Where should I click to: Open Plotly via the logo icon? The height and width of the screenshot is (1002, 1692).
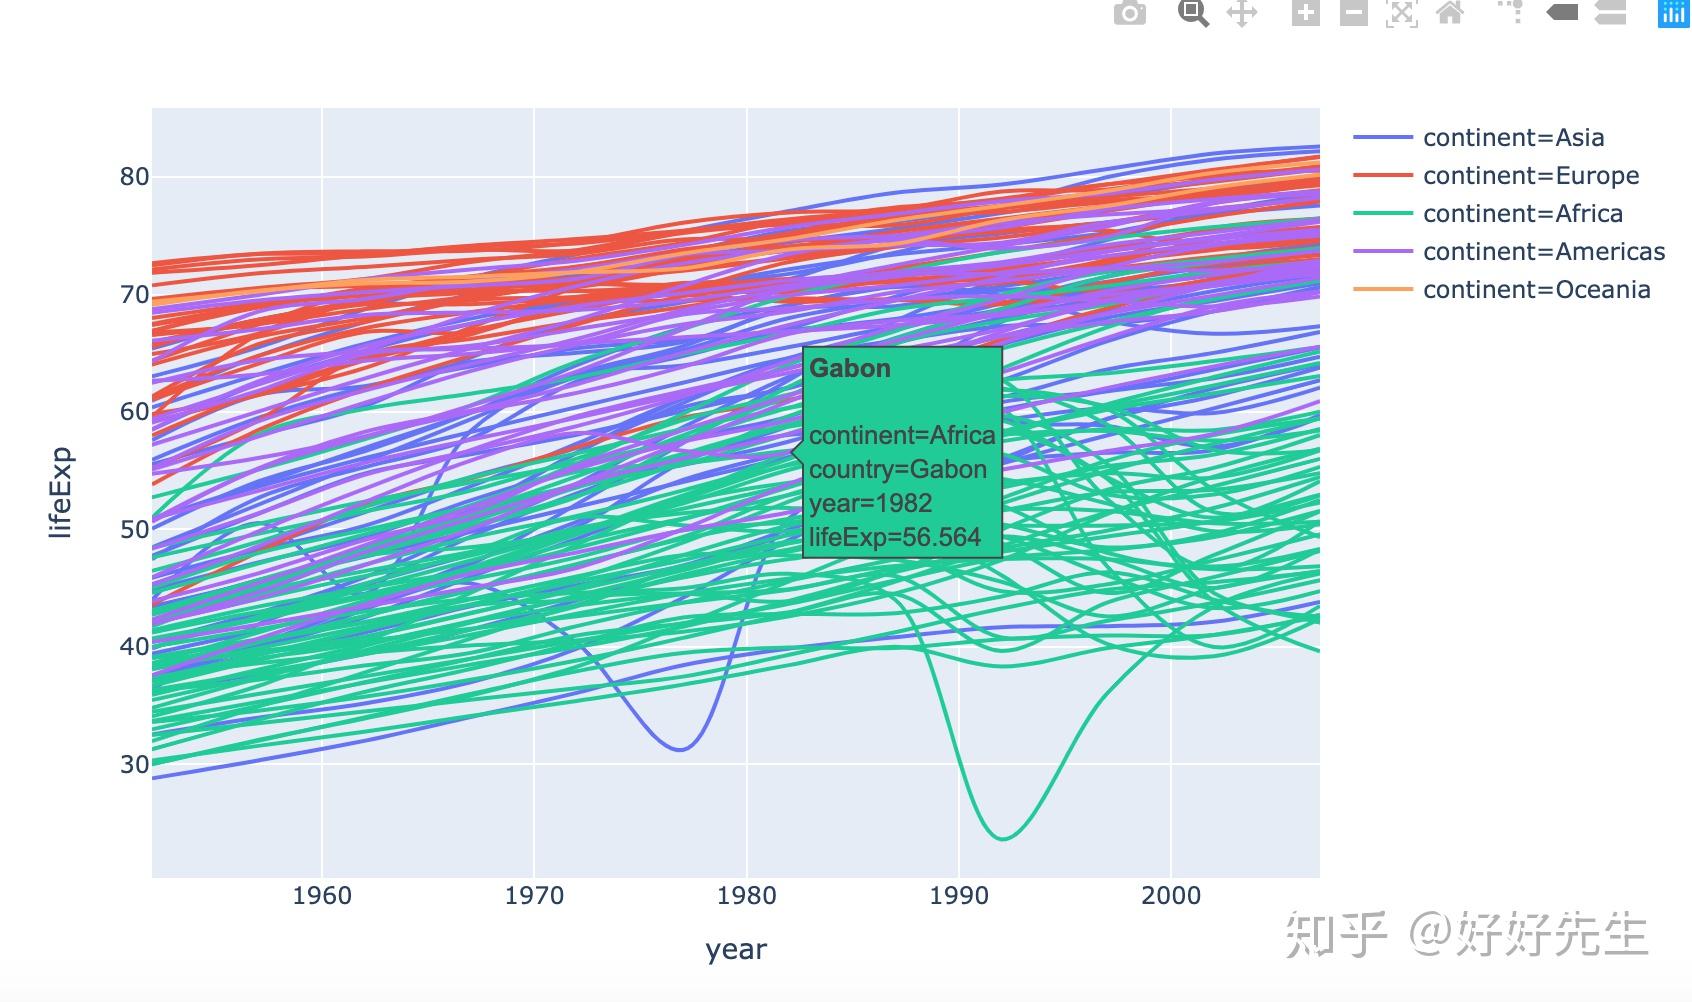tap(1673, 14)
